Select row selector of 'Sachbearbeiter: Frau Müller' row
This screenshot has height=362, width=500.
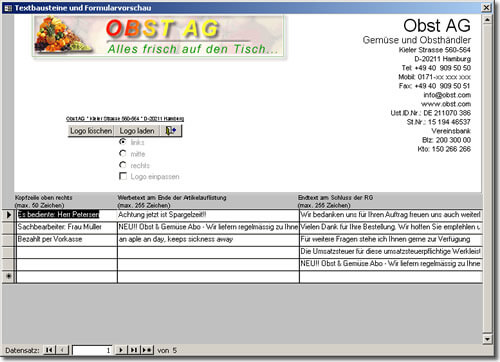click(8, 227)
